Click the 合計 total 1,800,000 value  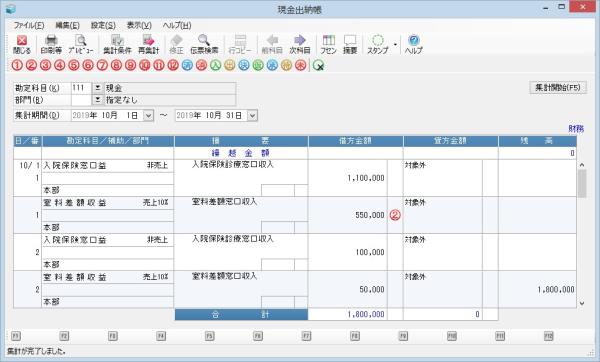click(366, 314)
